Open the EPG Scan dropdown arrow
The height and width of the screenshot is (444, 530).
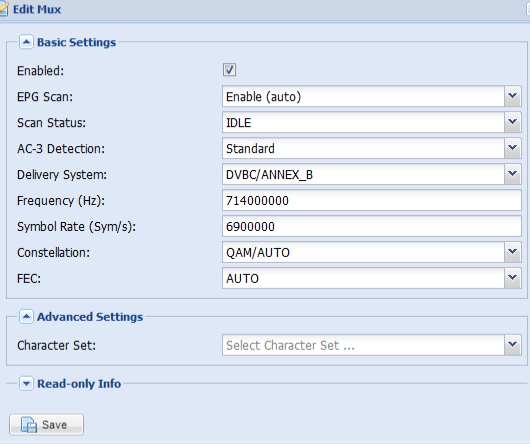point(512,96)
